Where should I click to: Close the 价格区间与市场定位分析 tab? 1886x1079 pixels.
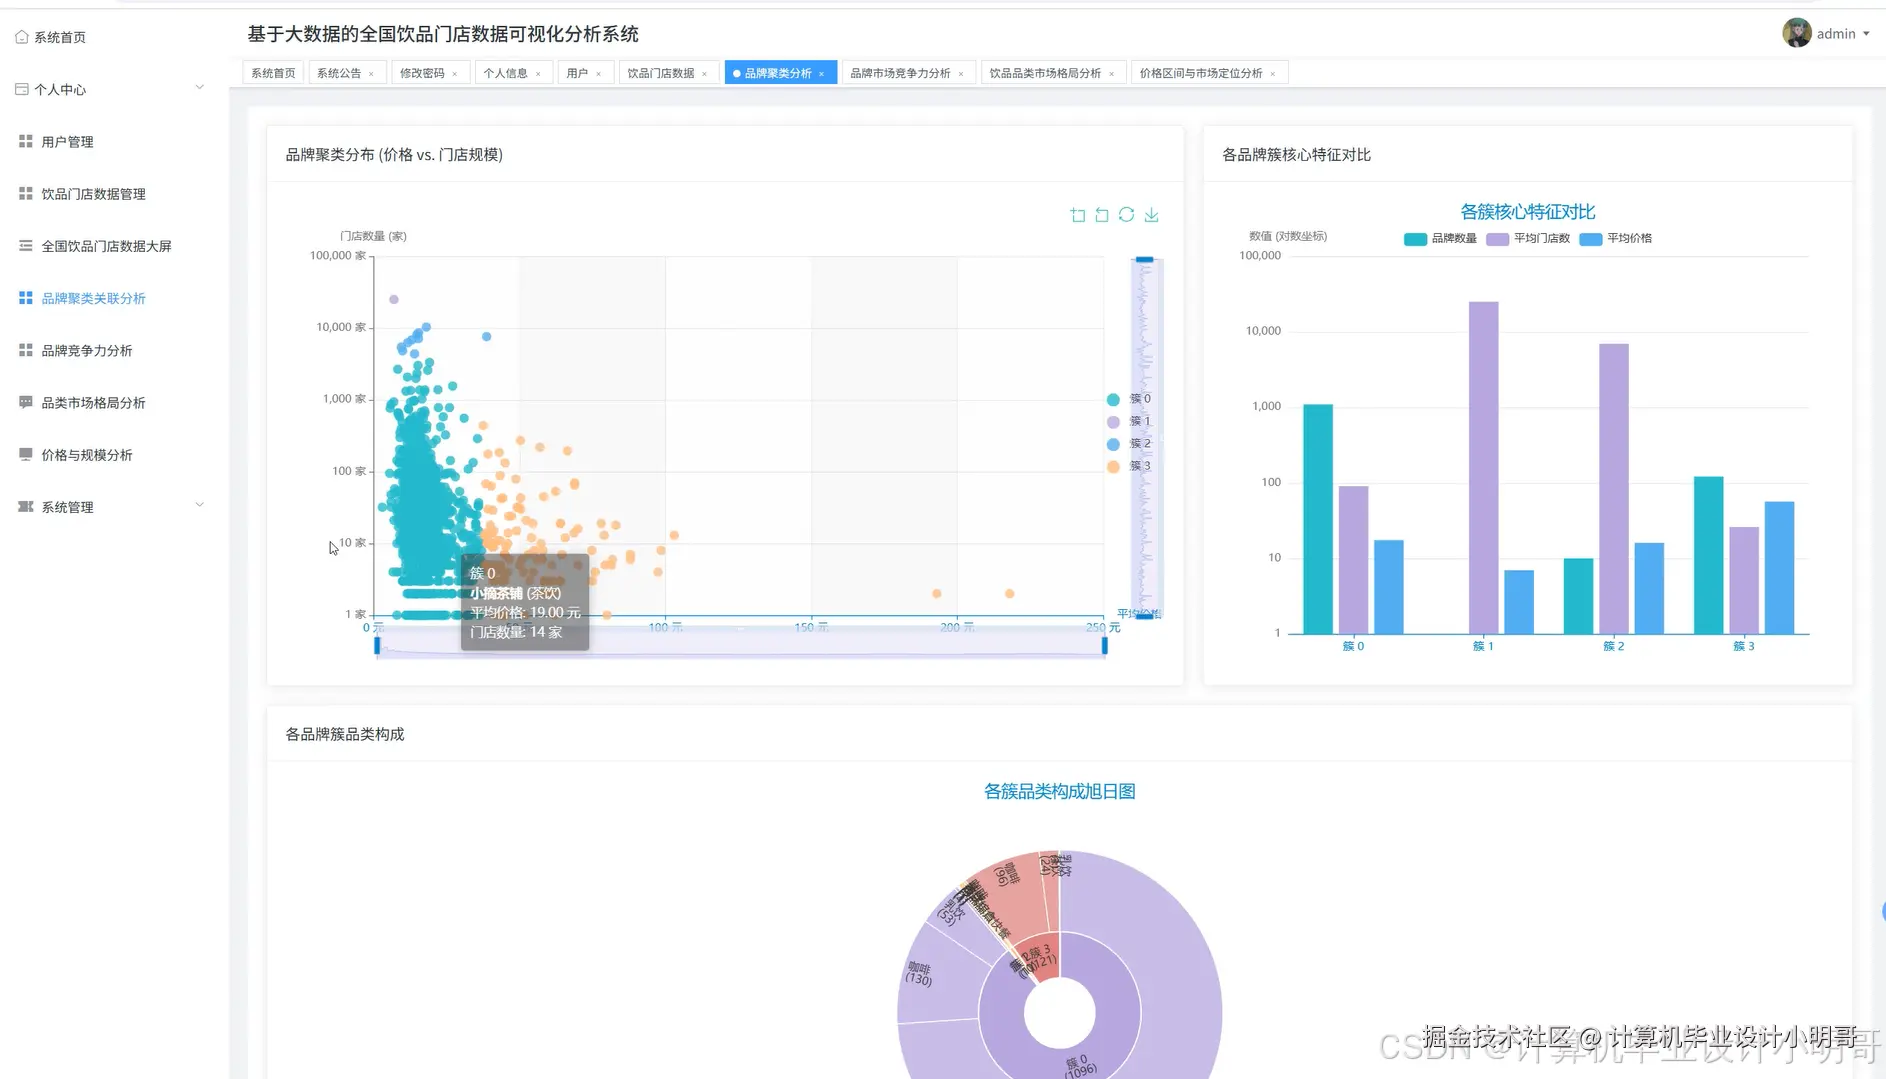point(1273,74)
